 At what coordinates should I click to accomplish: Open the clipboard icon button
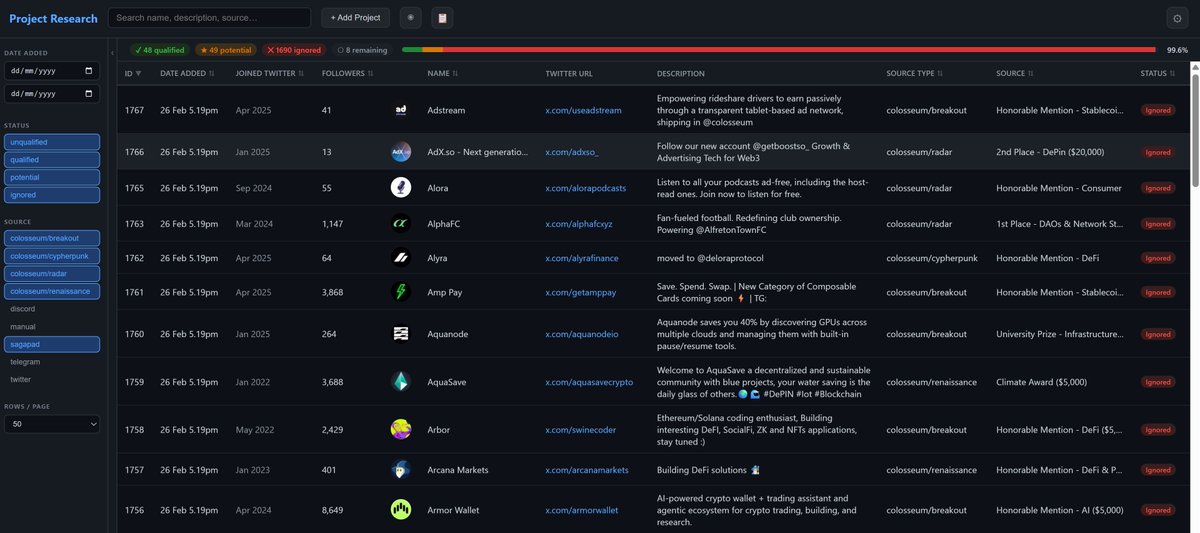click(442, 18)
